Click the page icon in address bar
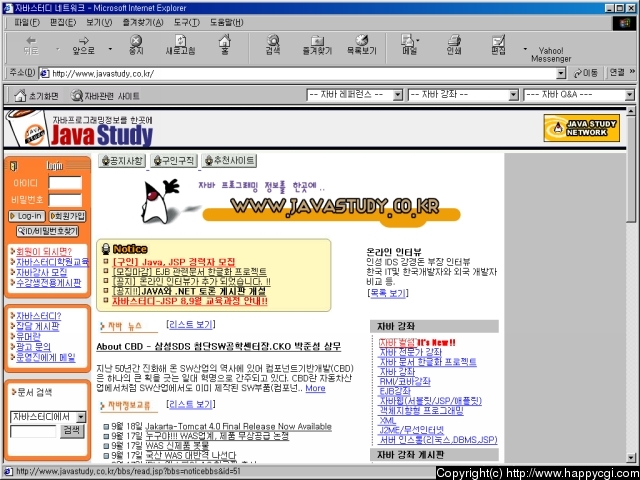The height and width of the screenshot is (480, 640). (x=44, y=73)
